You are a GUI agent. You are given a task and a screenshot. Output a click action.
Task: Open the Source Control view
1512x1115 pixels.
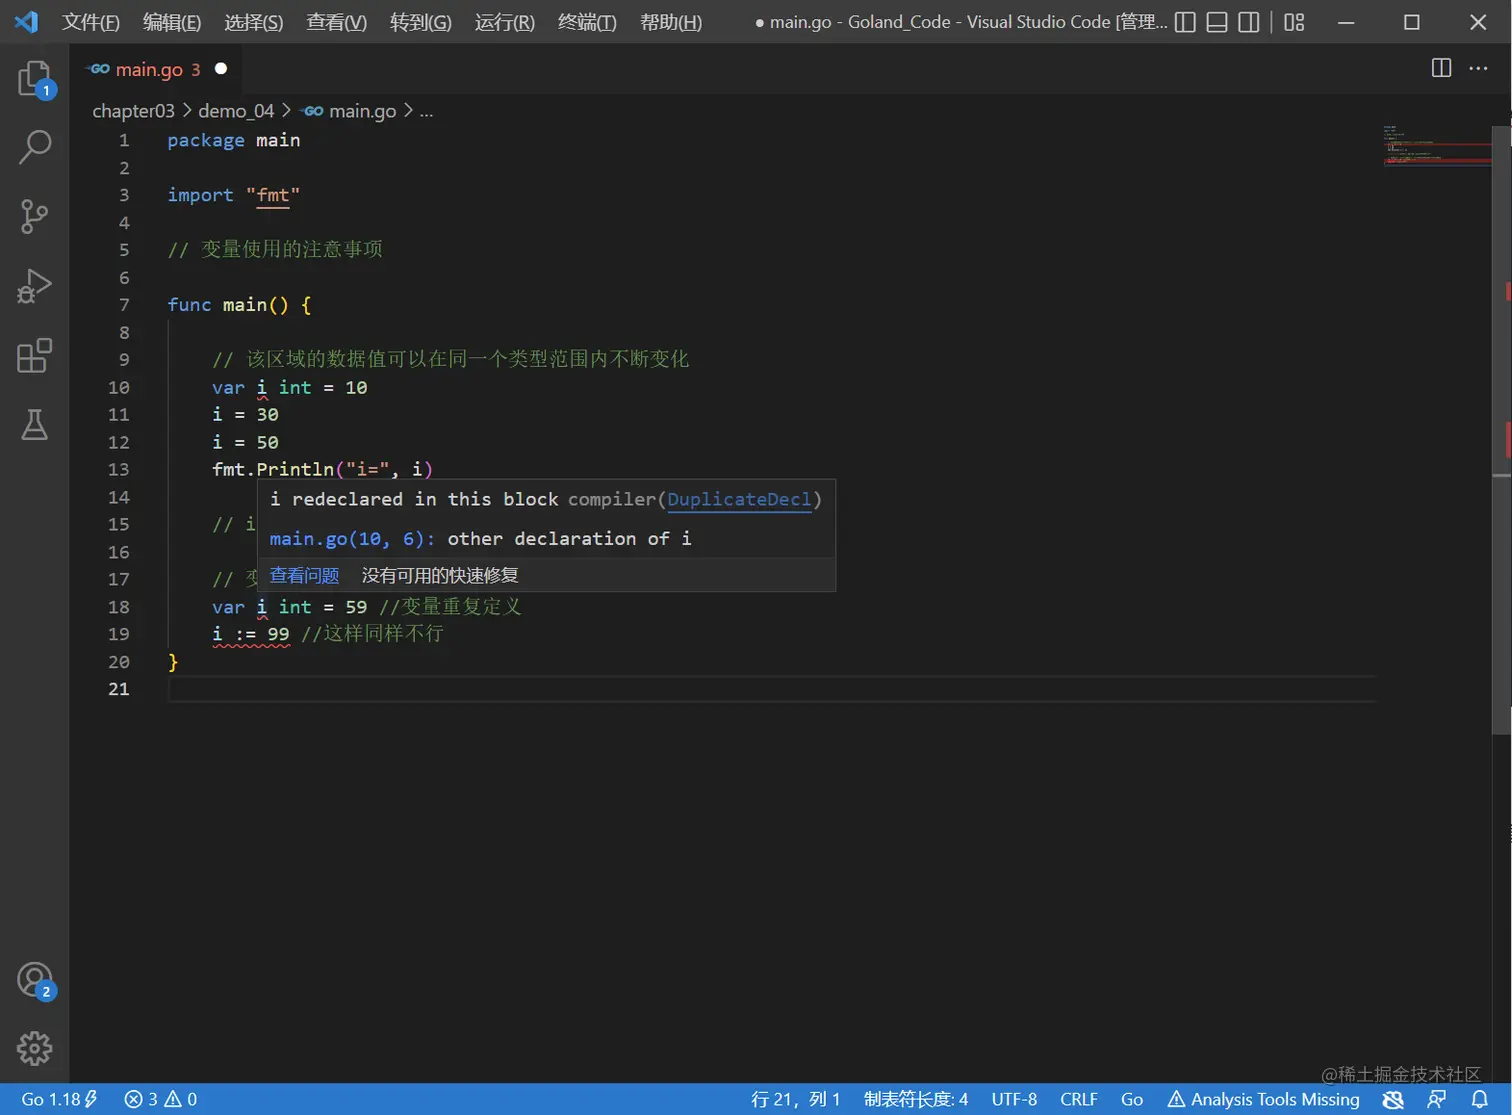point(35,216)
